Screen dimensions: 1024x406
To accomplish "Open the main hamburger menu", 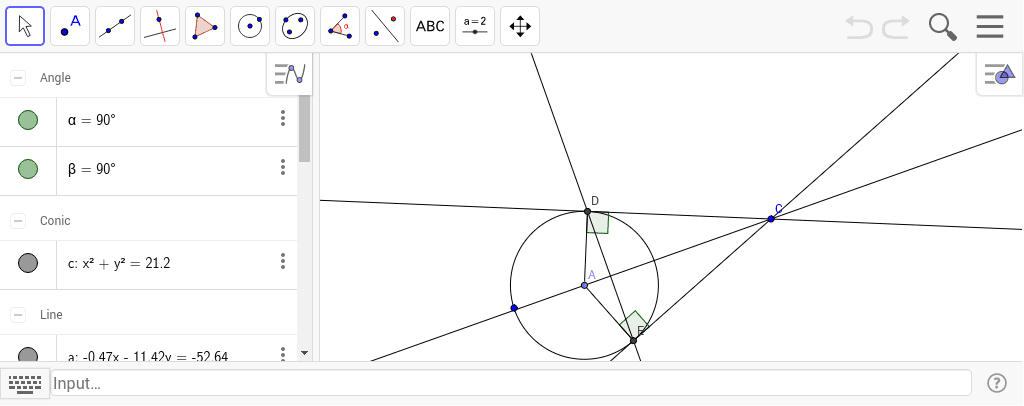I will pos(990,27).
